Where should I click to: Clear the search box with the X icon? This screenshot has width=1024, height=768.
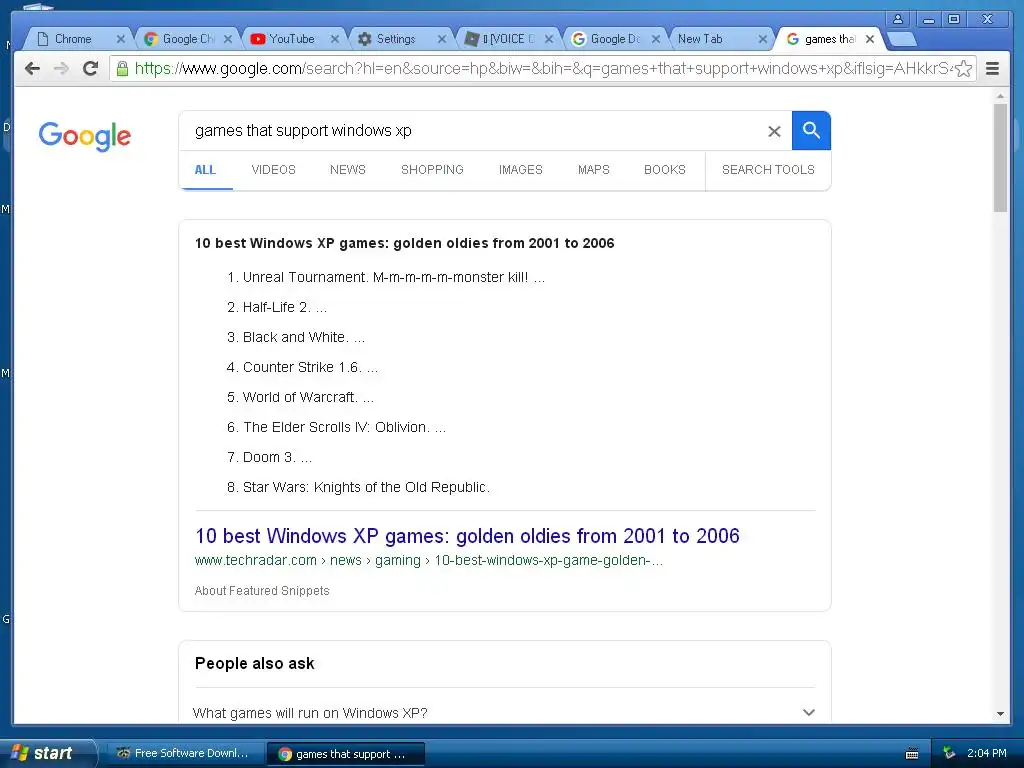(774, 131)
